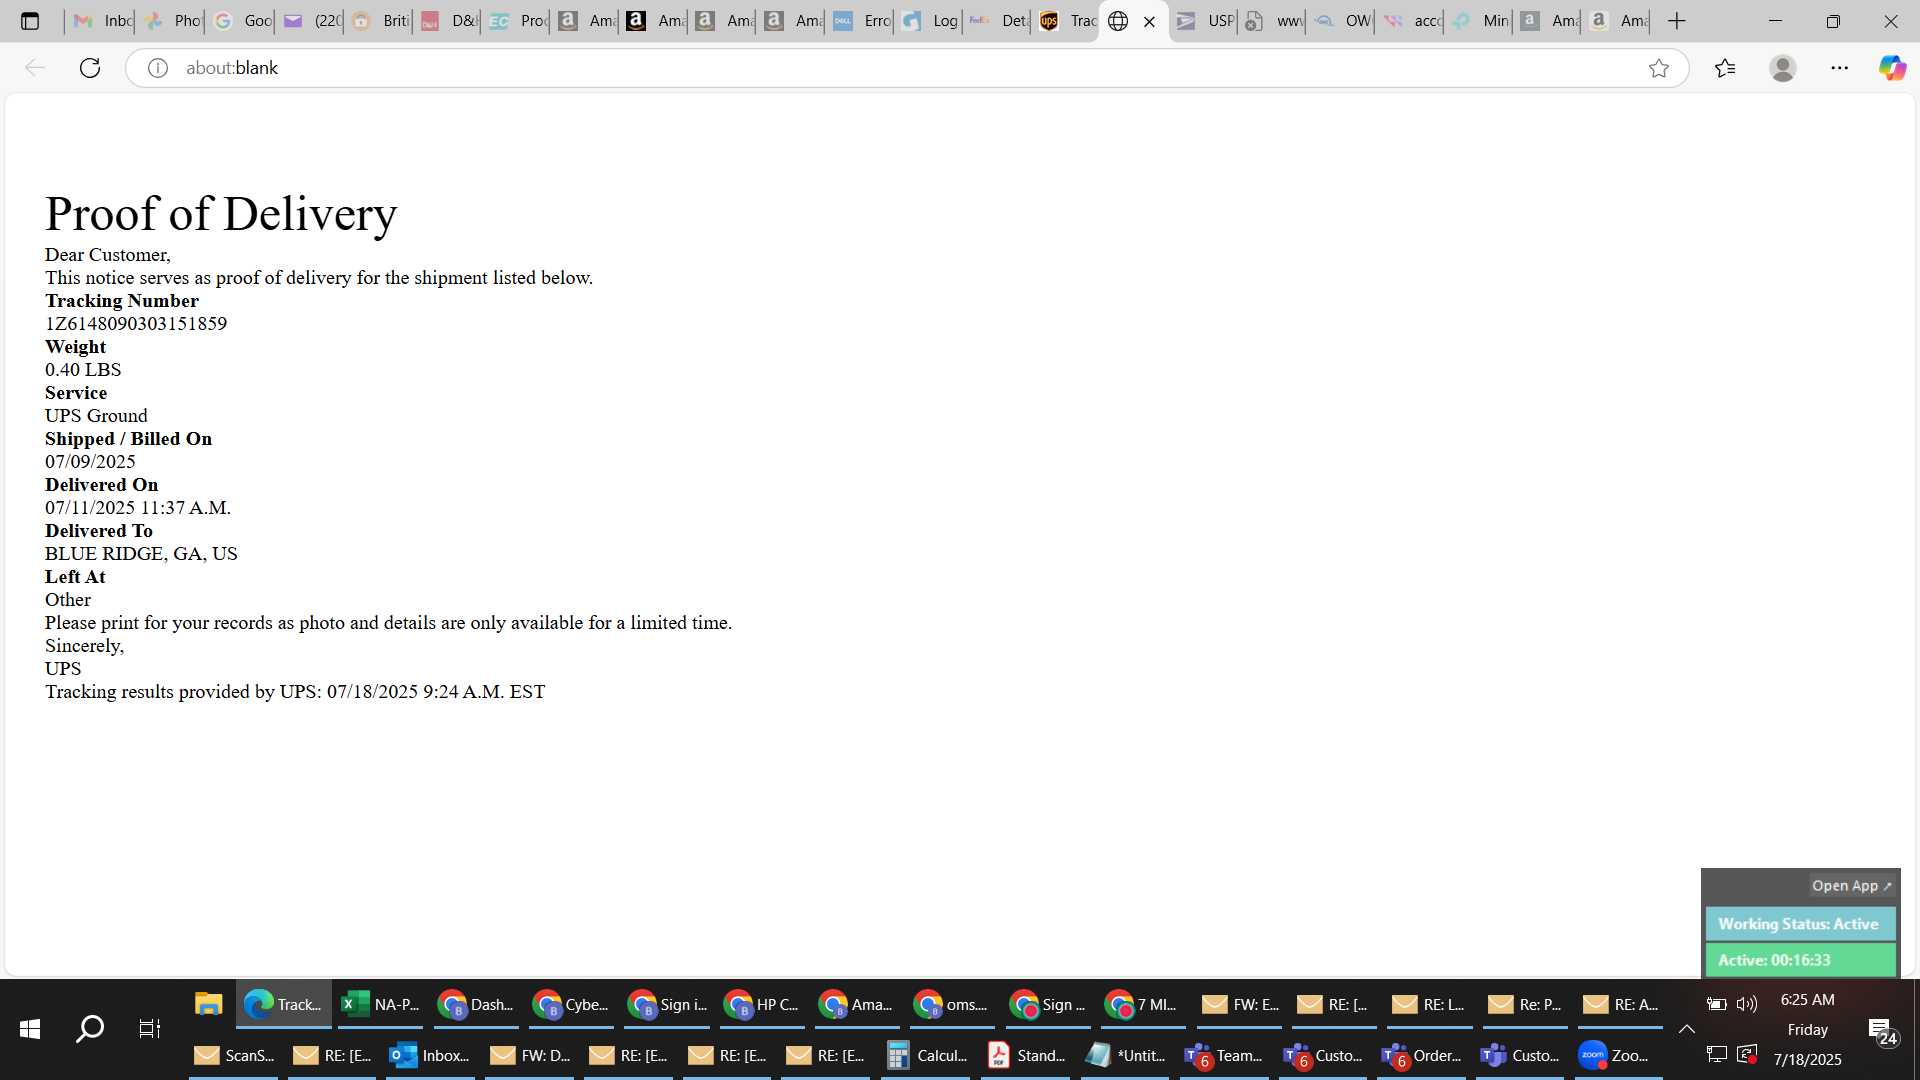Click the BLUE RIDGE, GA, US address
1920x1080 pixels.
pyautogui.click(x=141, y=554)
